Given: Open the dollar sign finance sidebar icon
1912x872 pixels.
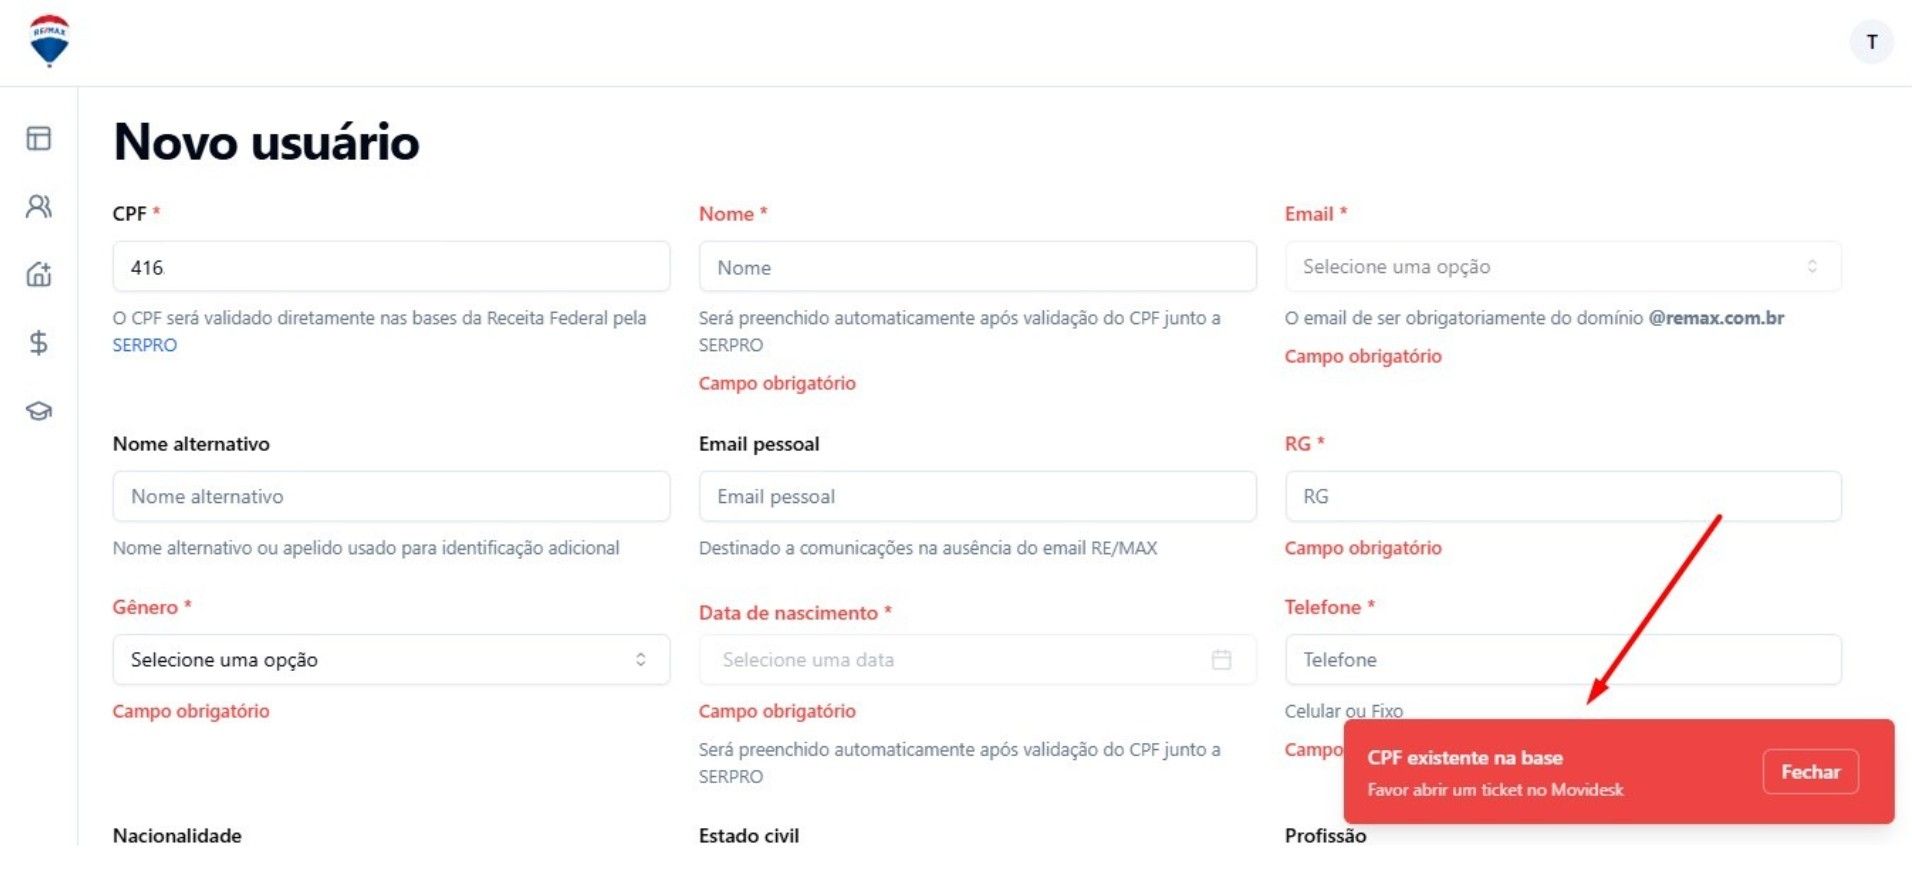Looking at the screenshot, I should click(x=39, y=343).
